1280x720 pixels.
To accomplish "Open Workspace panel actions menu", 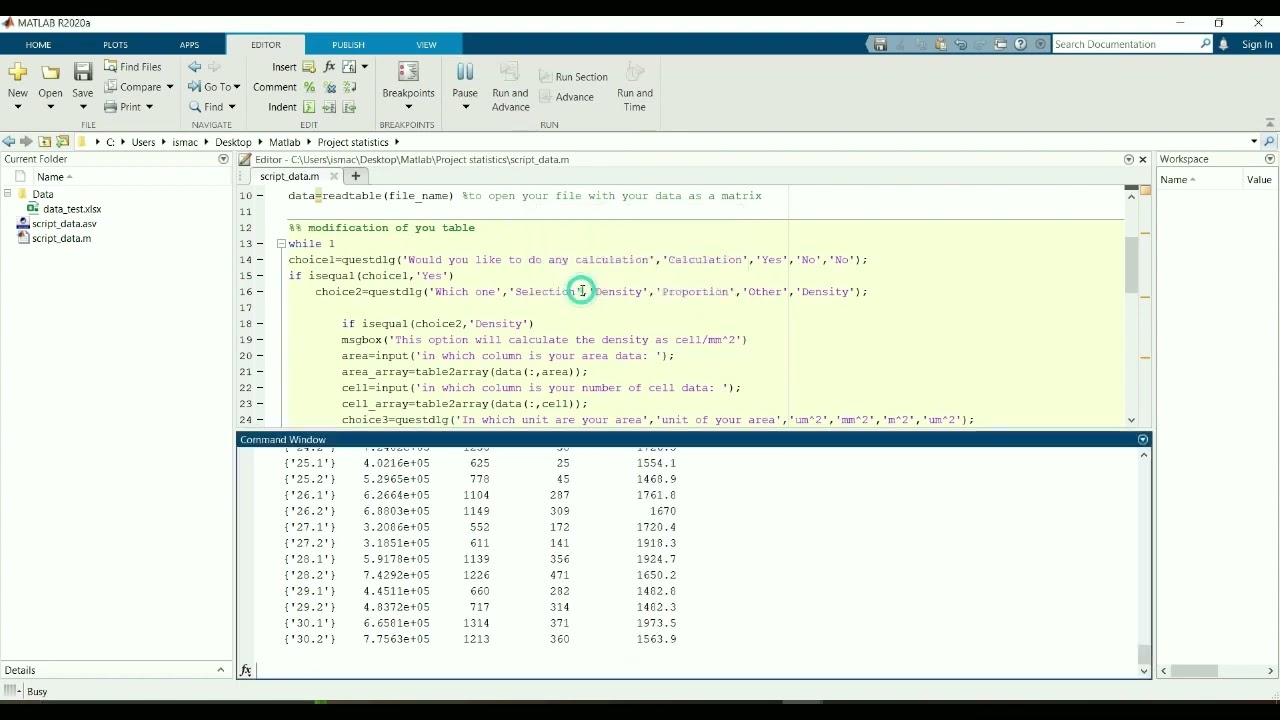I will [x=1270, y=159].
